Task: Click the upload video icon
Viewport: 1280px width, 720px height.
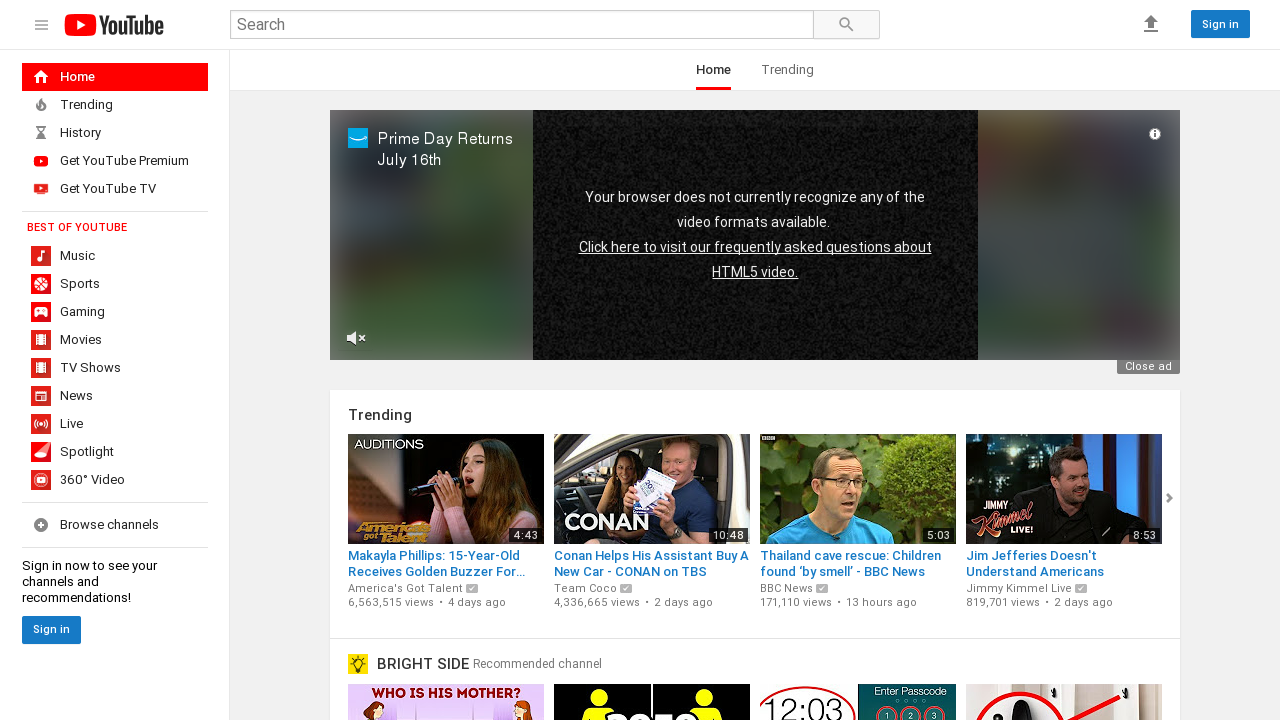Action: pos(1151,24)
